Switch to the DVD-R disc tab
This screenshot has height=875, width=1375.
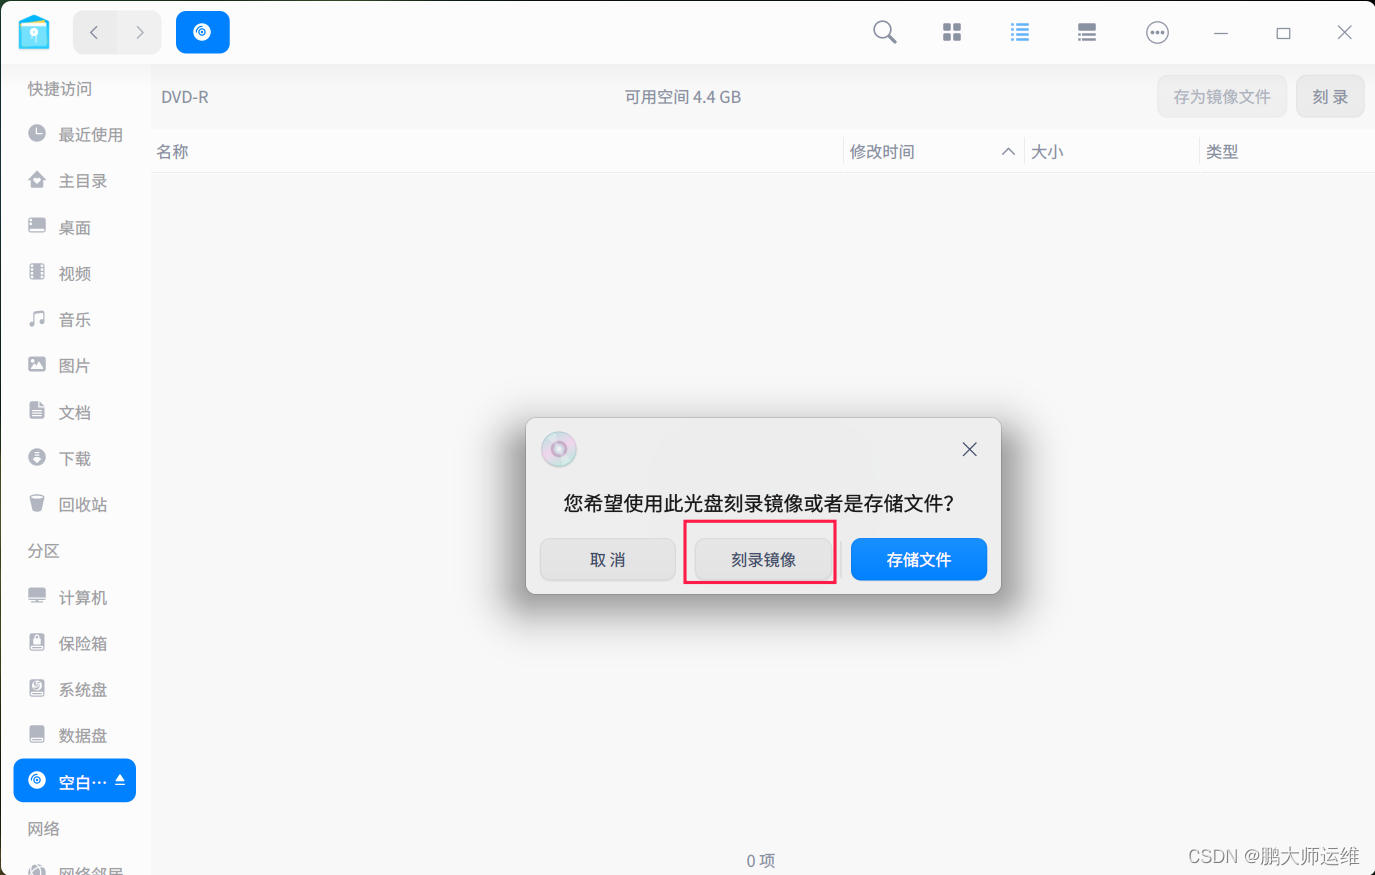point(202,31)
